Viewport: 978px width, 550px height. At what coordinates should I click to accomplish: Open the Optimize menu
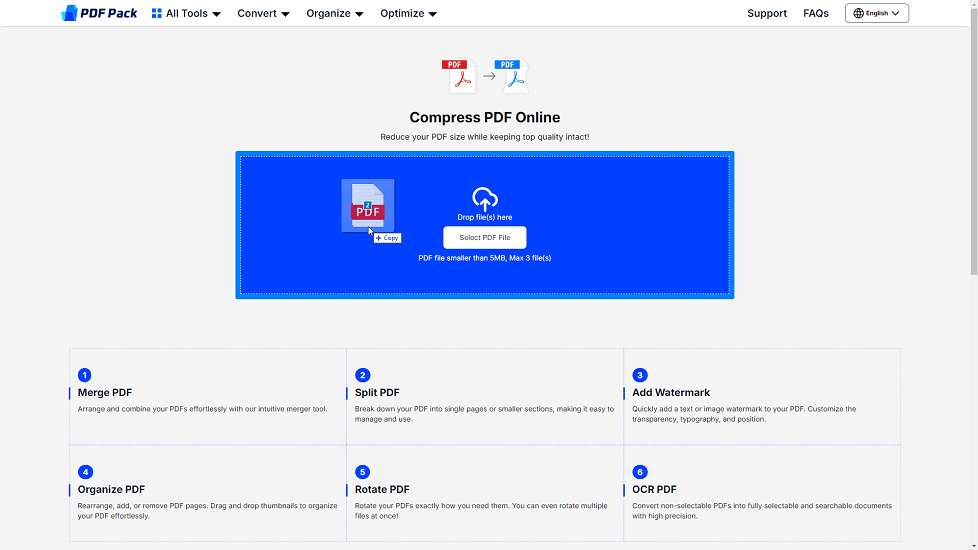pos(408,14)
